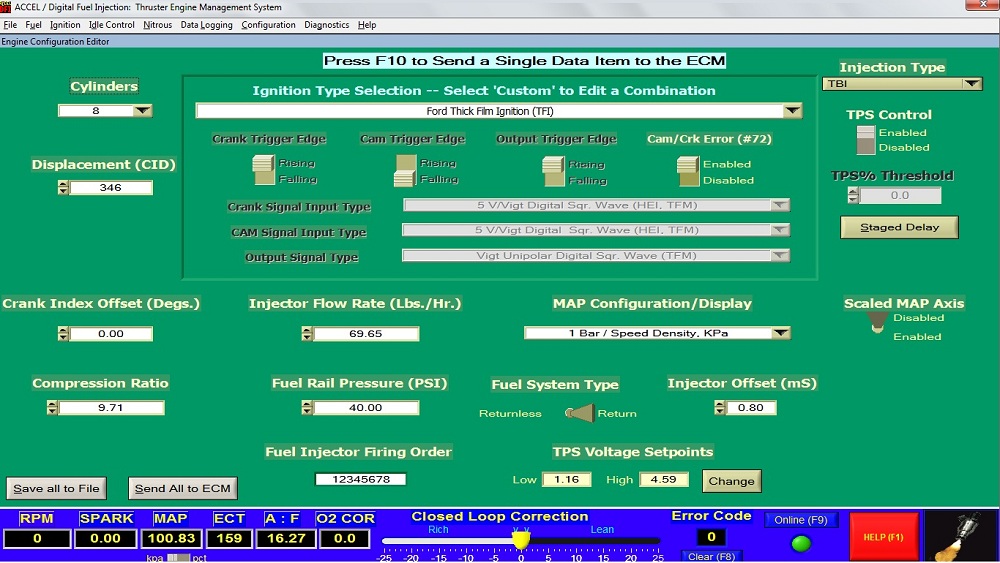
Task: Click the Injector Flow Rate field 69.65
Action: (366, 333)
